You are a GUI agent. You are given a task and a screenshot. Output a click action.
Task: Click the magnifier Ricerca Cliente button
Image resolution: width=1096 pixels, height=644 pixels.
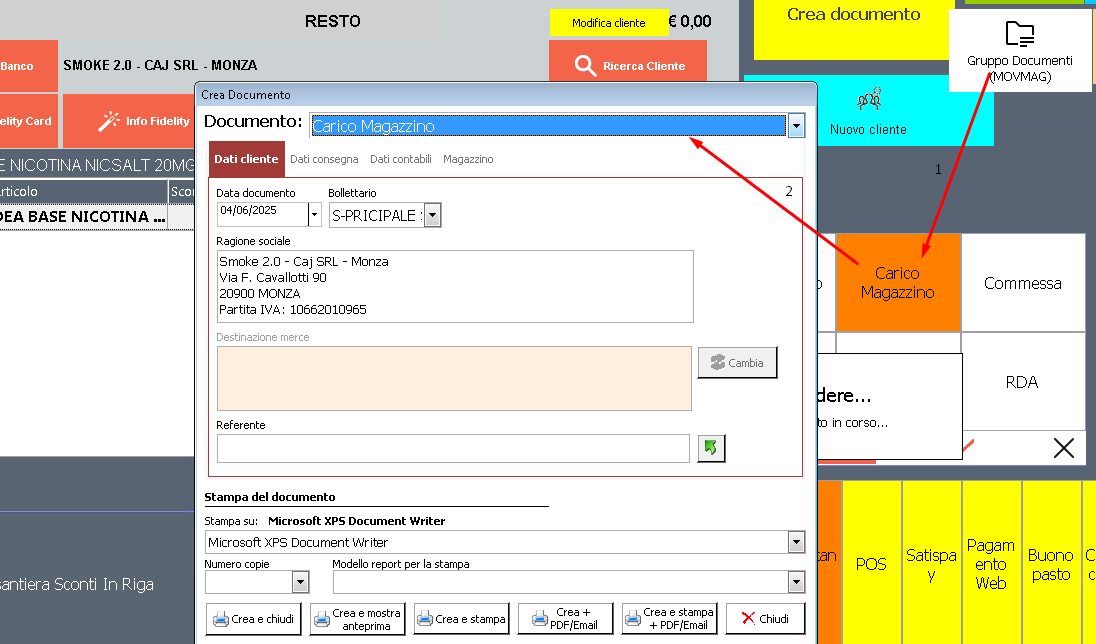(x=628, y=66)
